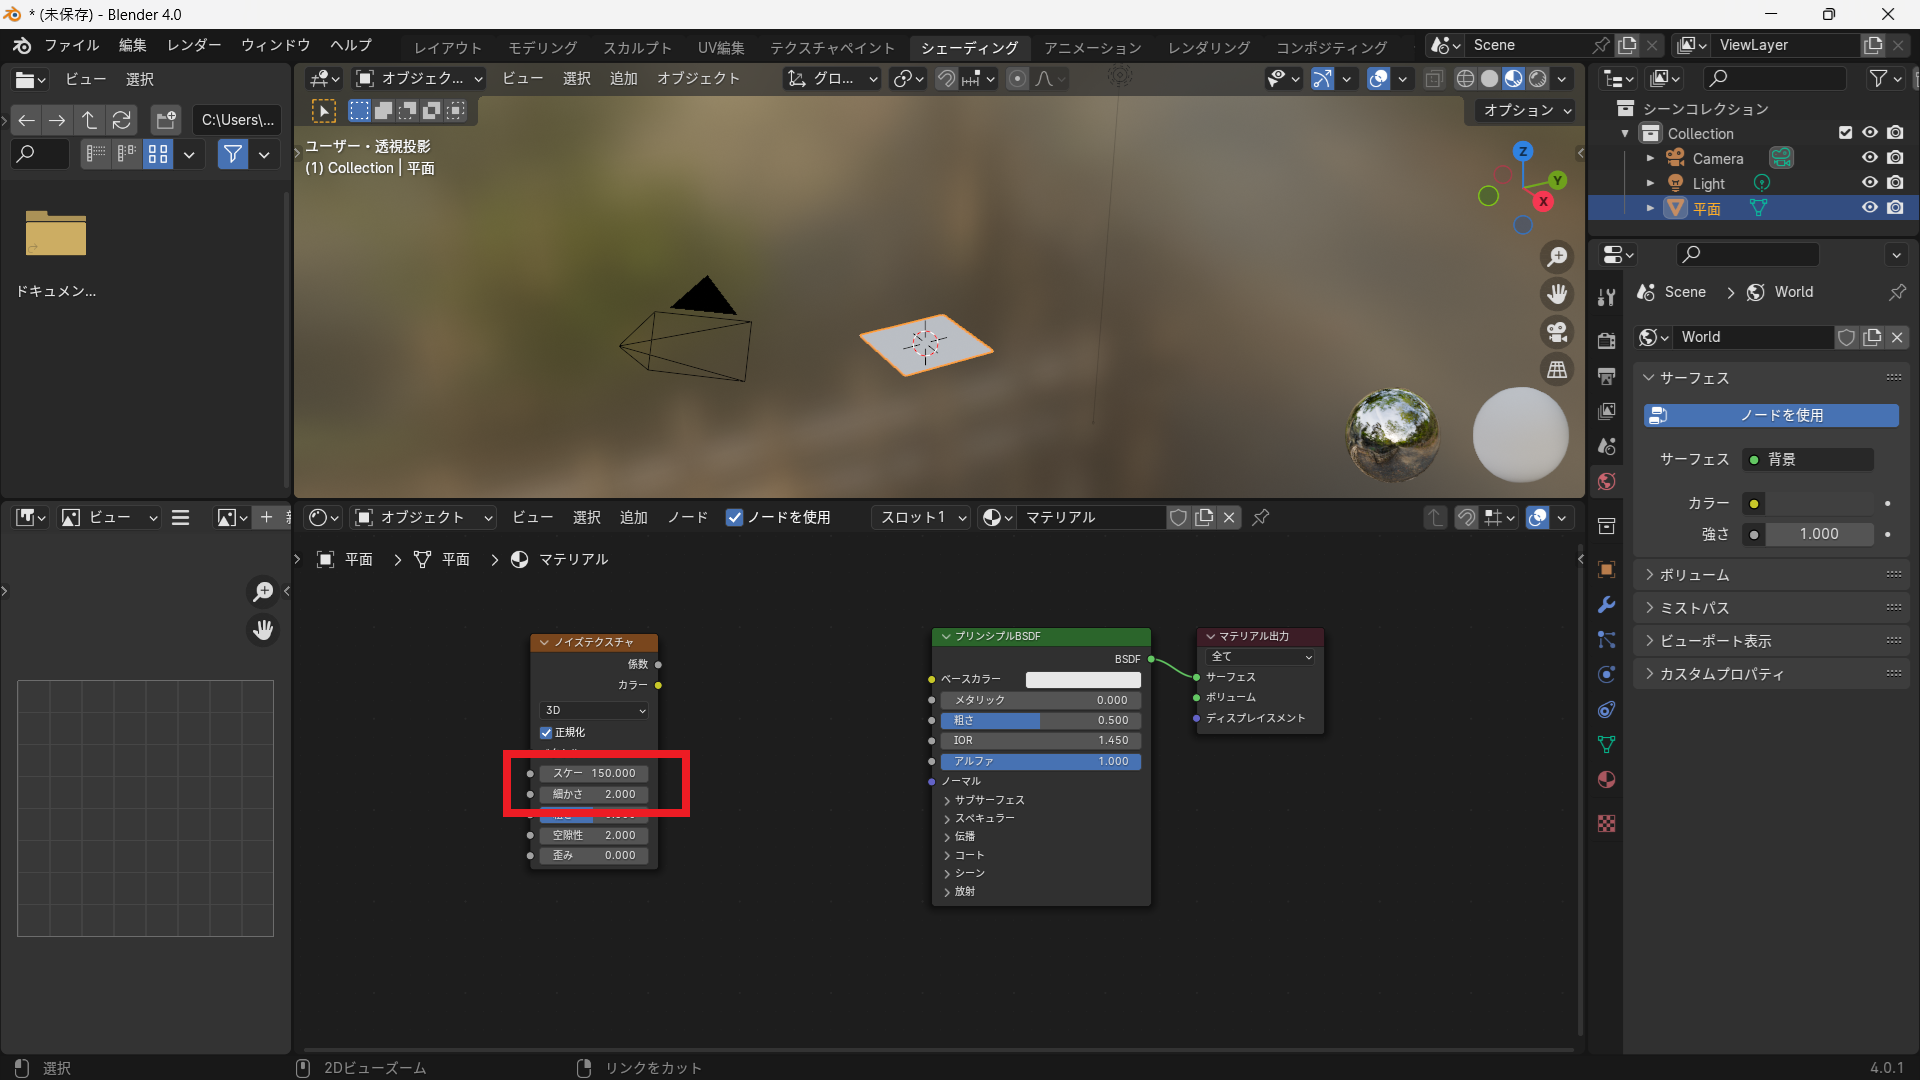Click the viewport camera view icon
1920x1080 pixels.
tap(1557, 332)
